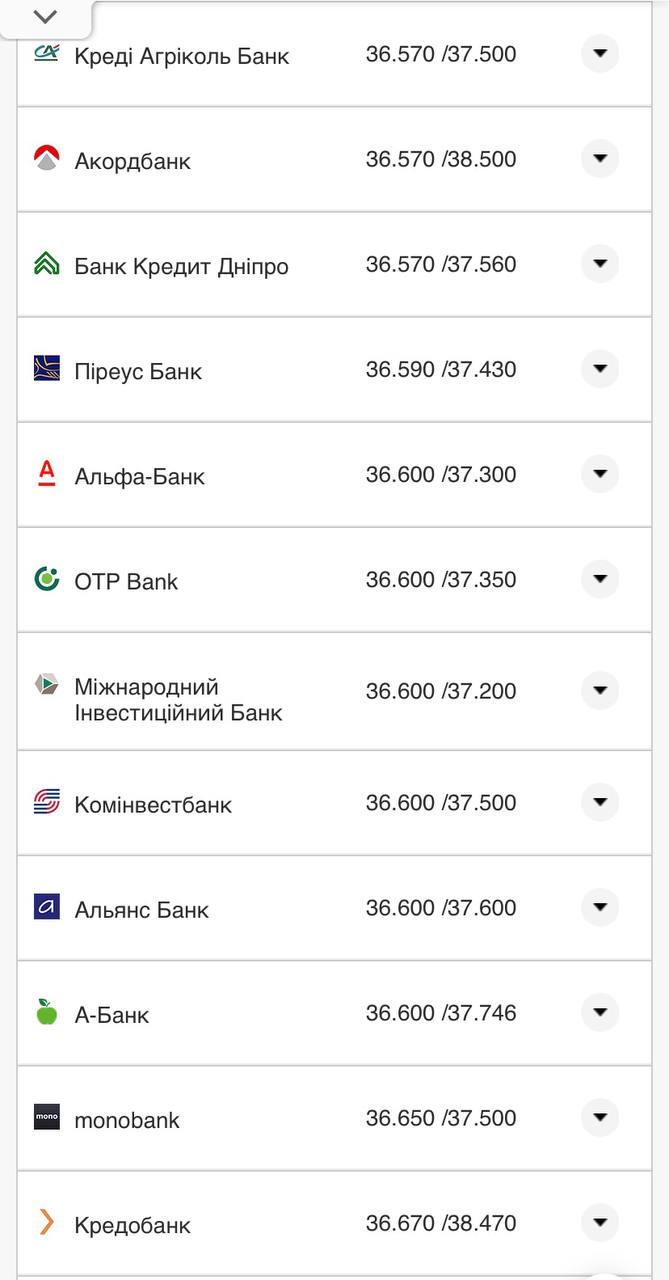Click the Комінвестбанк striped globe logo
Image resolution: width=669 pixels, height=1280 pixels.
click(x=47, y=802)
